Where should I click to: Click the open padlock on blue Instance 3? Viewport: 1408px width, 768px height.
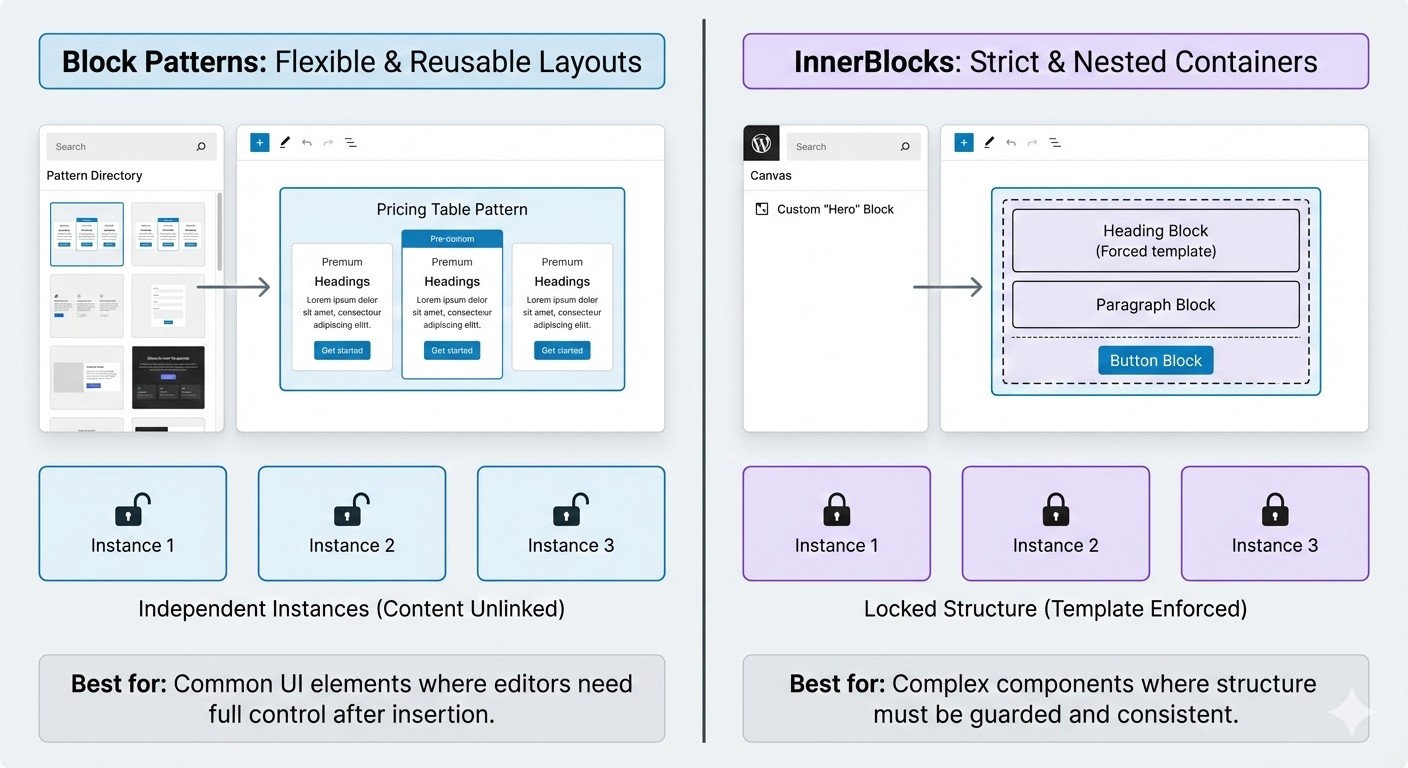click(571, 510)
